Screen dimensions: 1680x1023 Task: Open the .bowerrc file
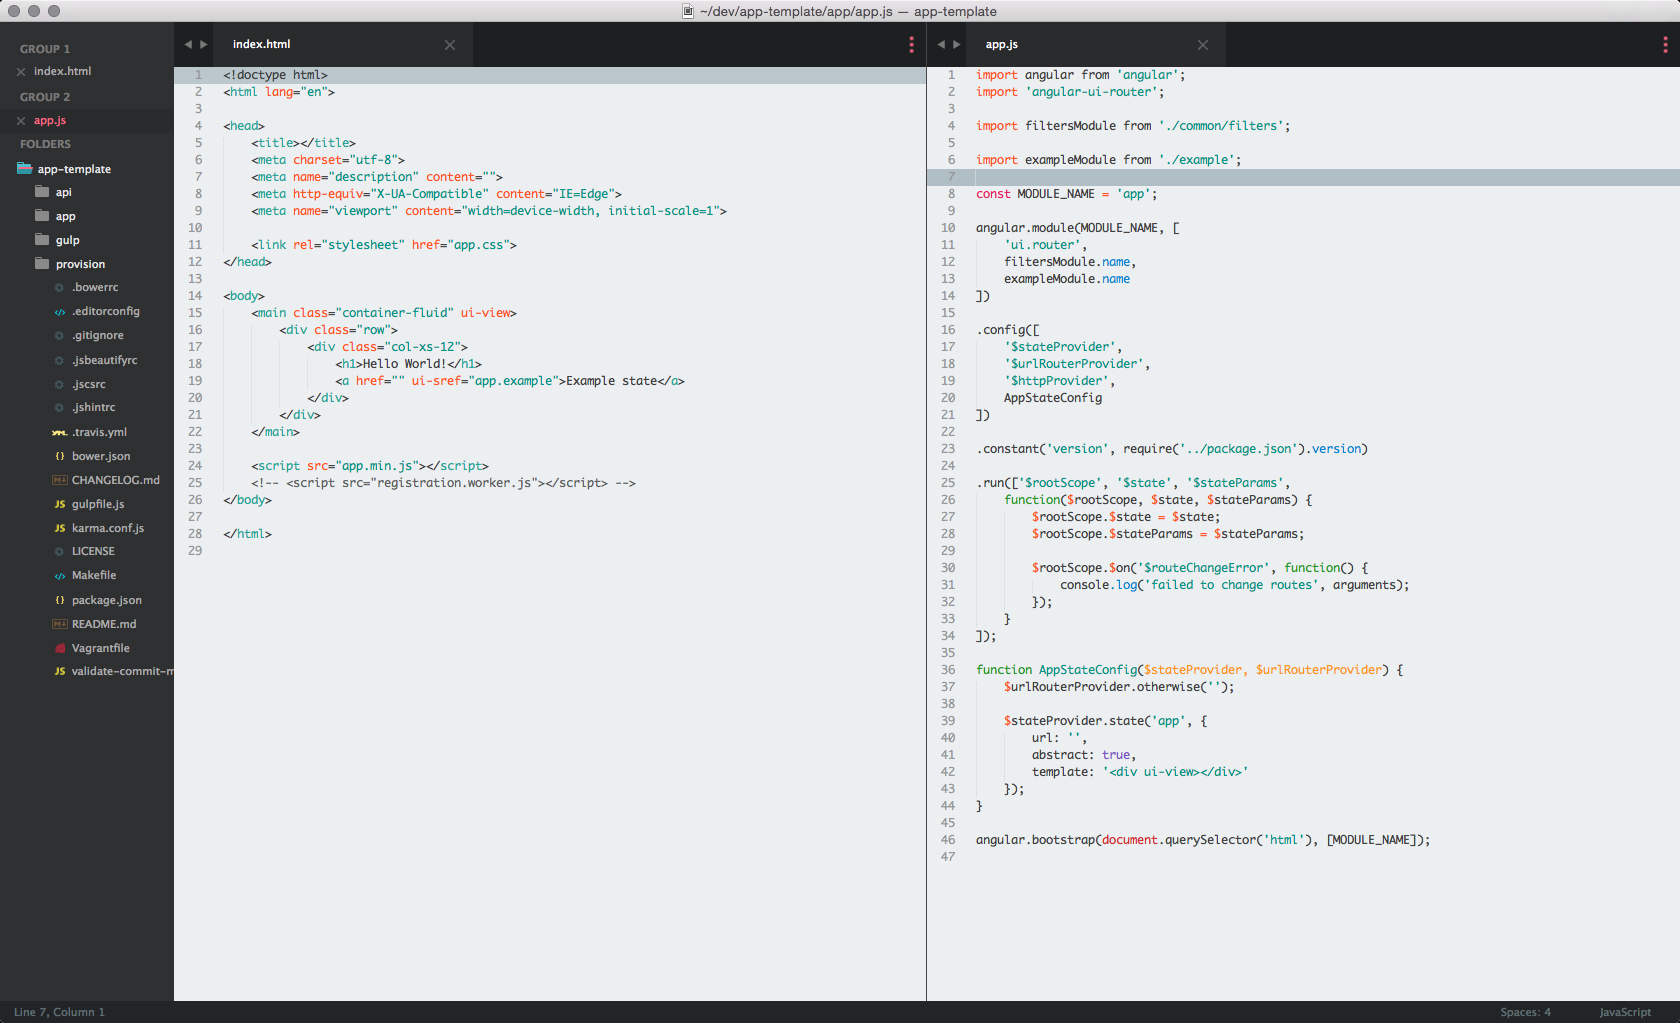(95, 287)
